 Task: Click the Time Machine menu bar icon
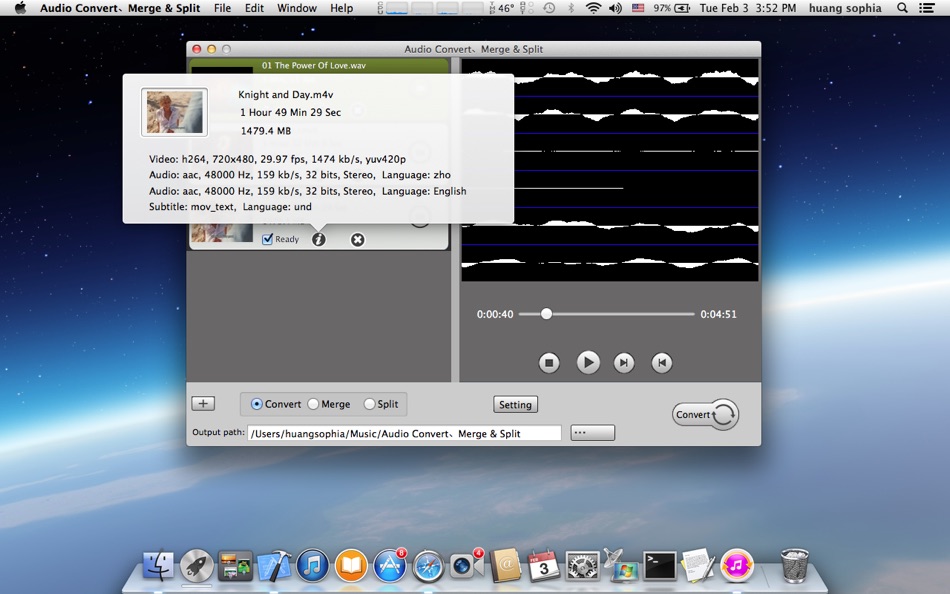(x=549, y=8)
